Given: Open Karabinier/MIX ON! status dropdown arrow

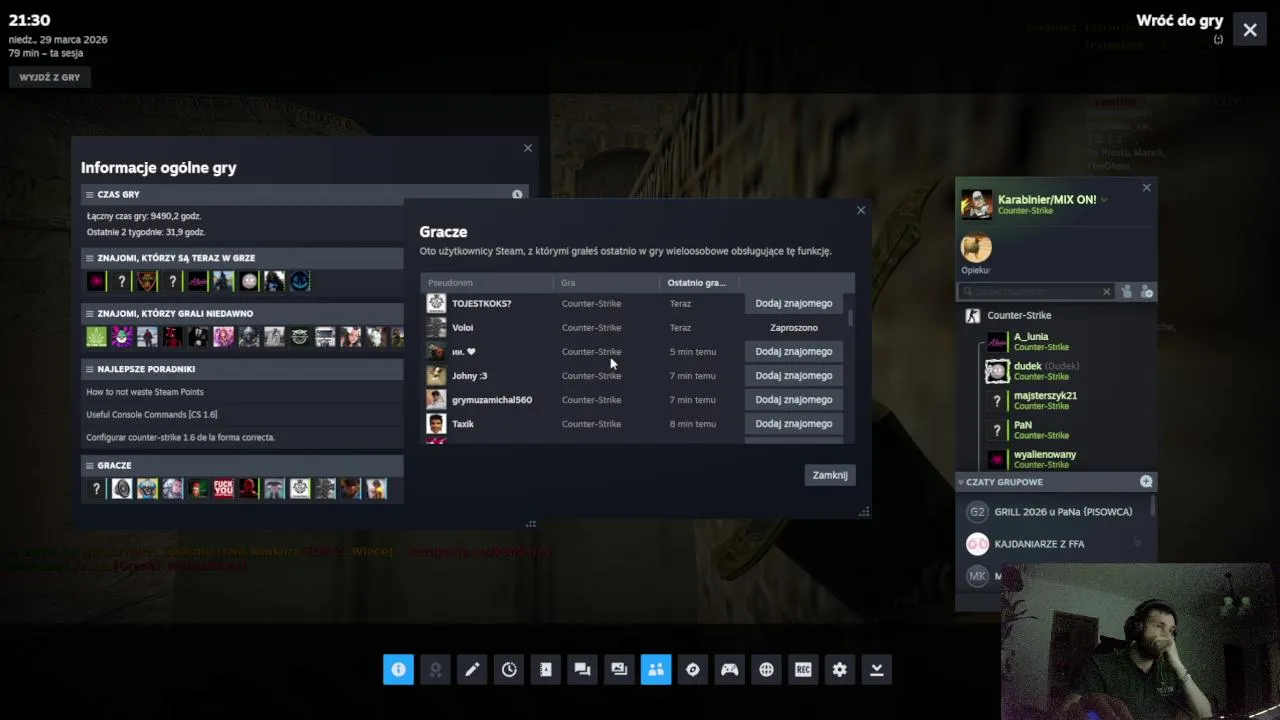Looking at the screenshot, I should (x=1104, y=200).
